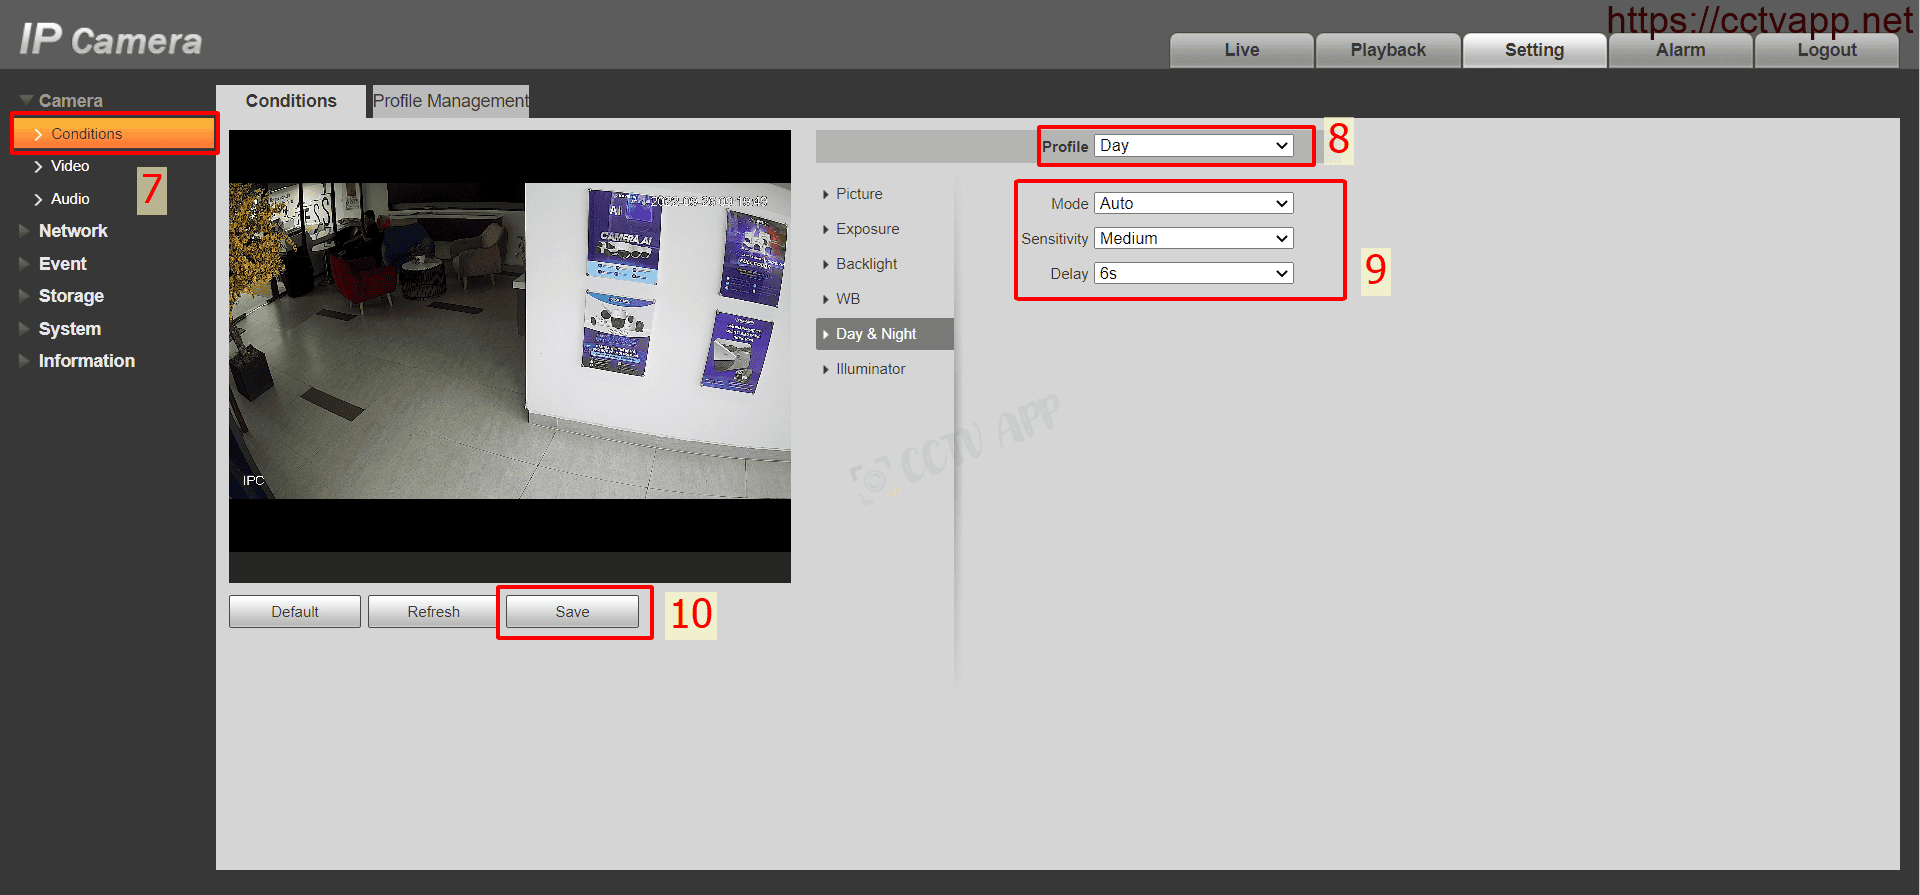Change the Sensitivity dropdown from Medium

1193,239
